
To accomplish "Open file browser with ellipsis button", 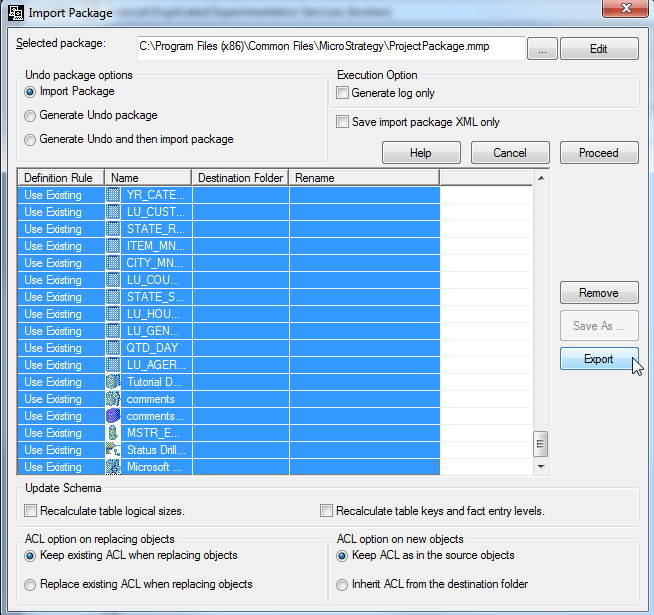I will (541, 49).
